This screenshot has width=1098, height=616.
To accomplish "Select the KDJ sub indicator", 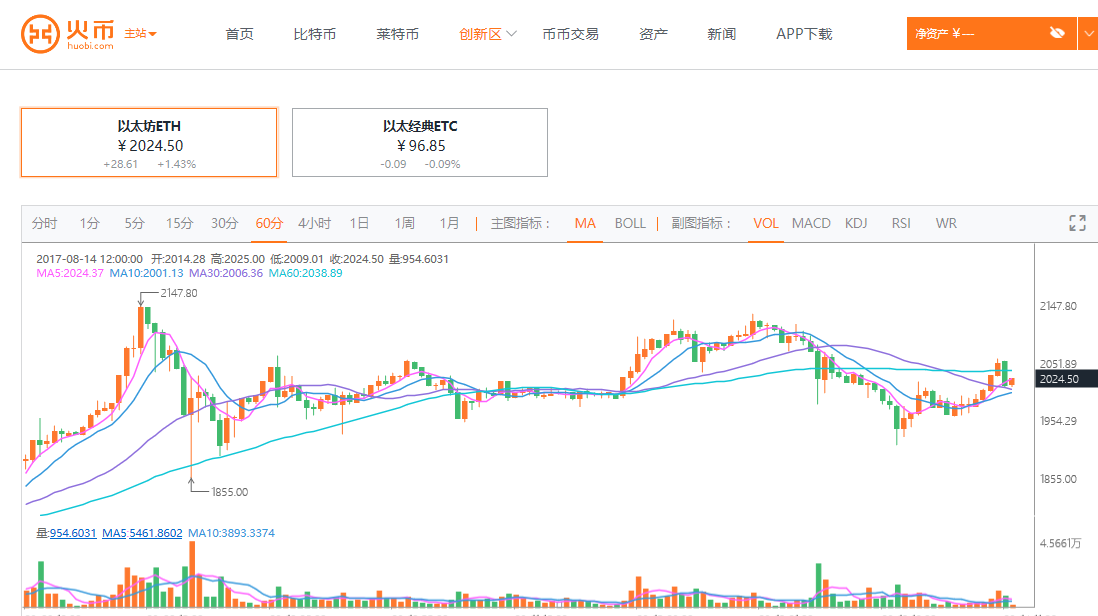I will [x=856, y=223].
